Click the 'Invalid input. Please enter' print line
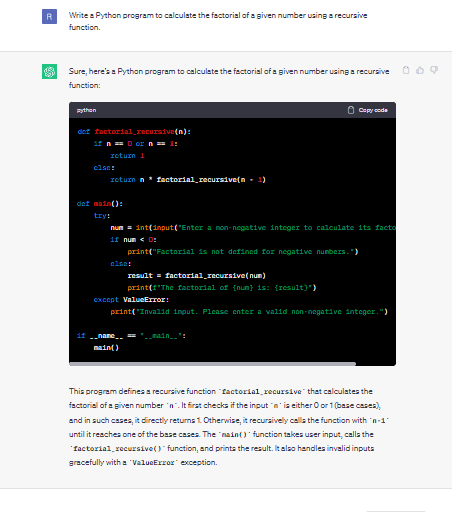The image size is (452, 512). point(249,312)
